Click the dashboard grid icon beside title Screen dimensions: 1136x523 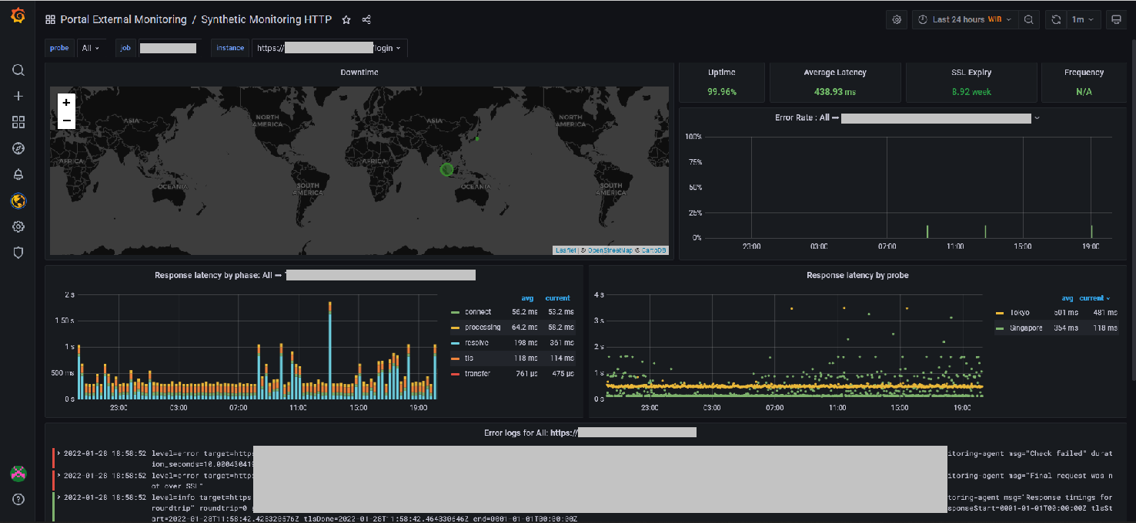pos(51,20)
